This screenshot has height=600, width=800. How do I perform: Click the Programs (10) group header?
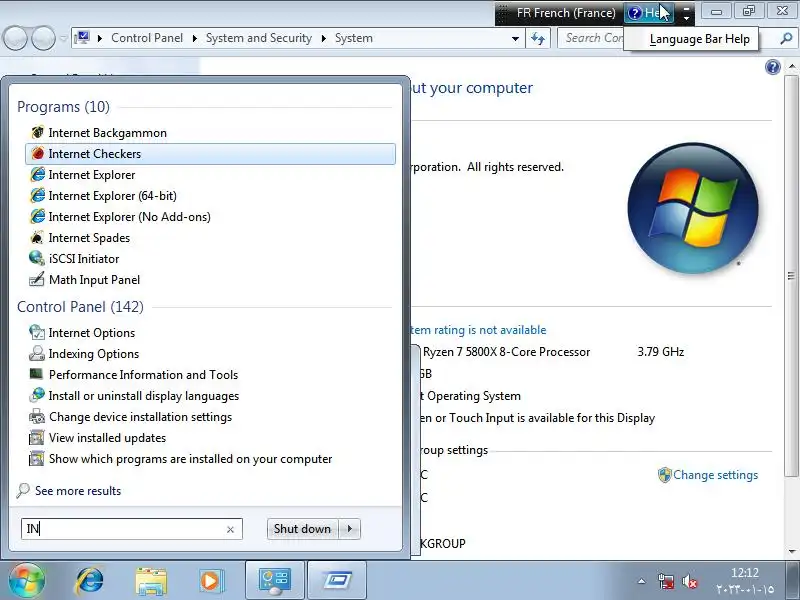click(63, 107)
